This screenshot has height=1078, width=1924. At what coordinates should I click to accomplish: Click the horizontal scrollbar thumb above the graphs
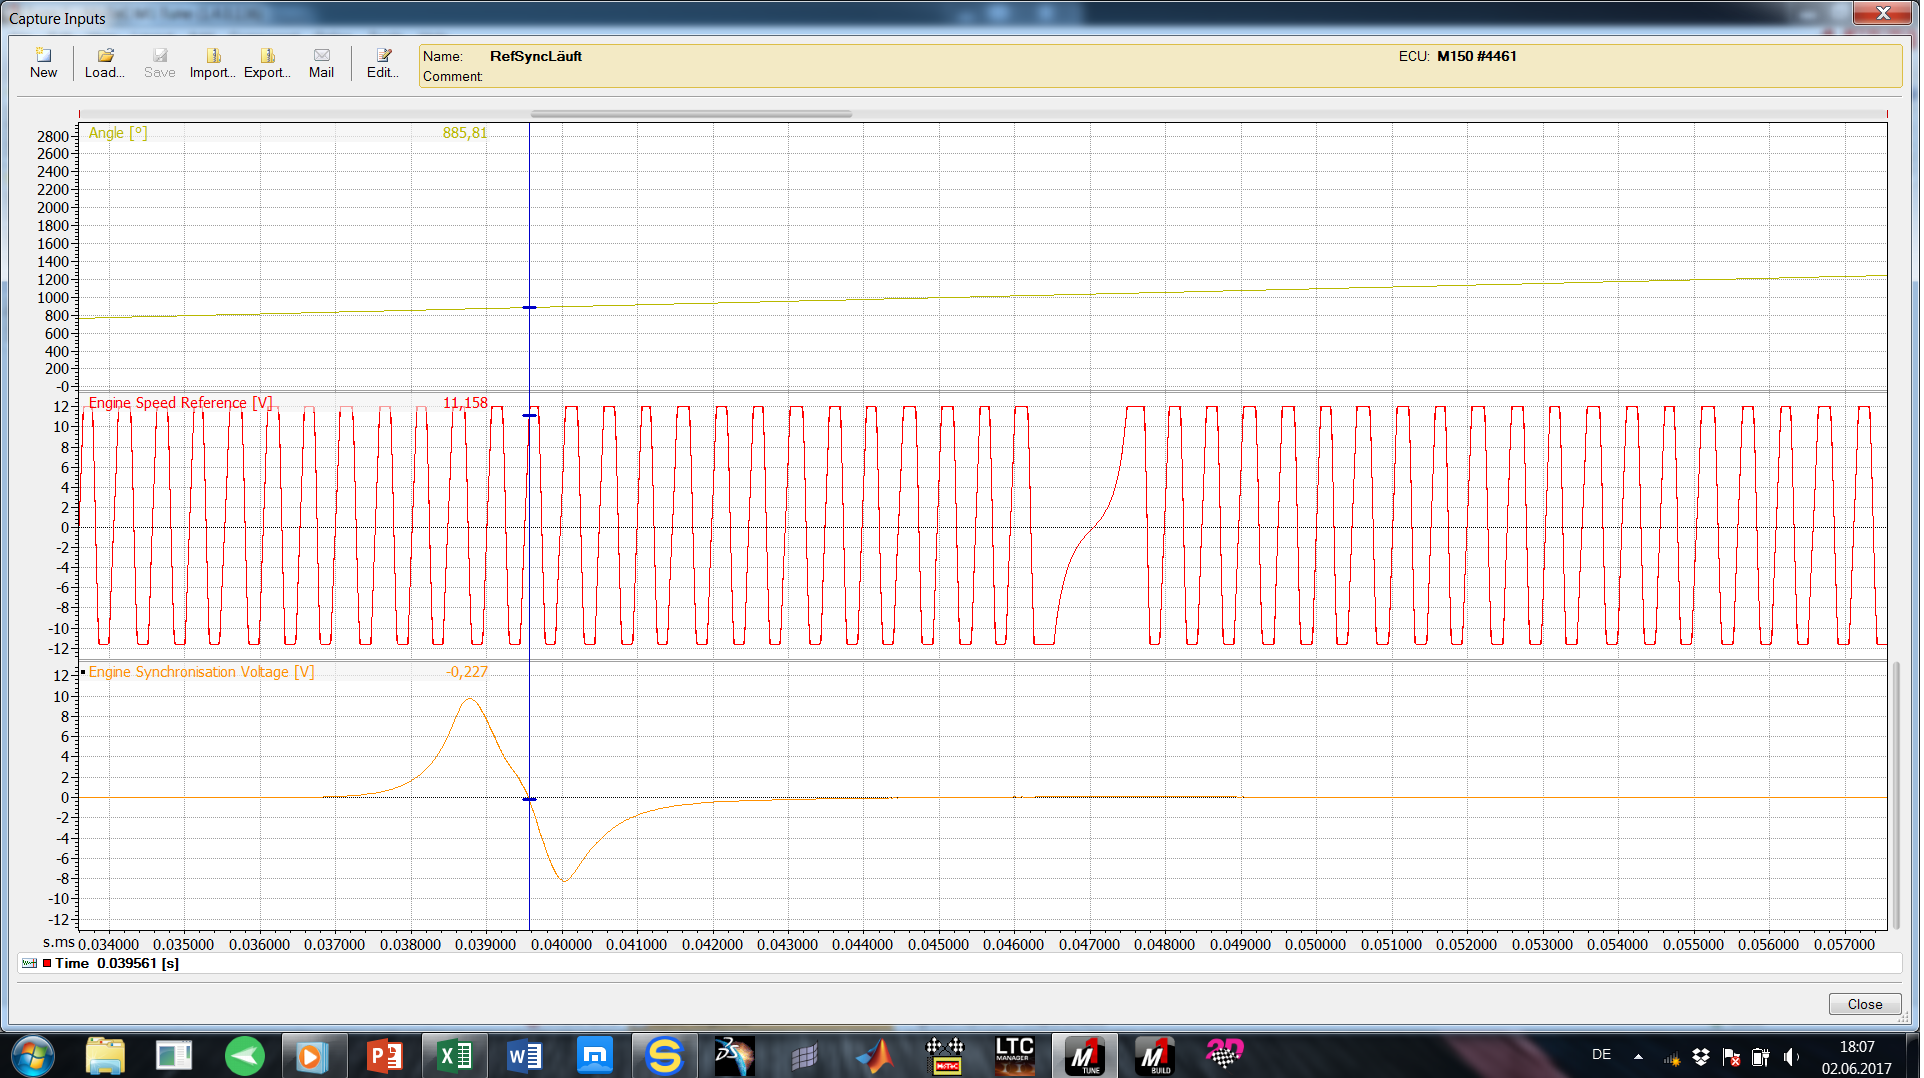coord(692,114)
